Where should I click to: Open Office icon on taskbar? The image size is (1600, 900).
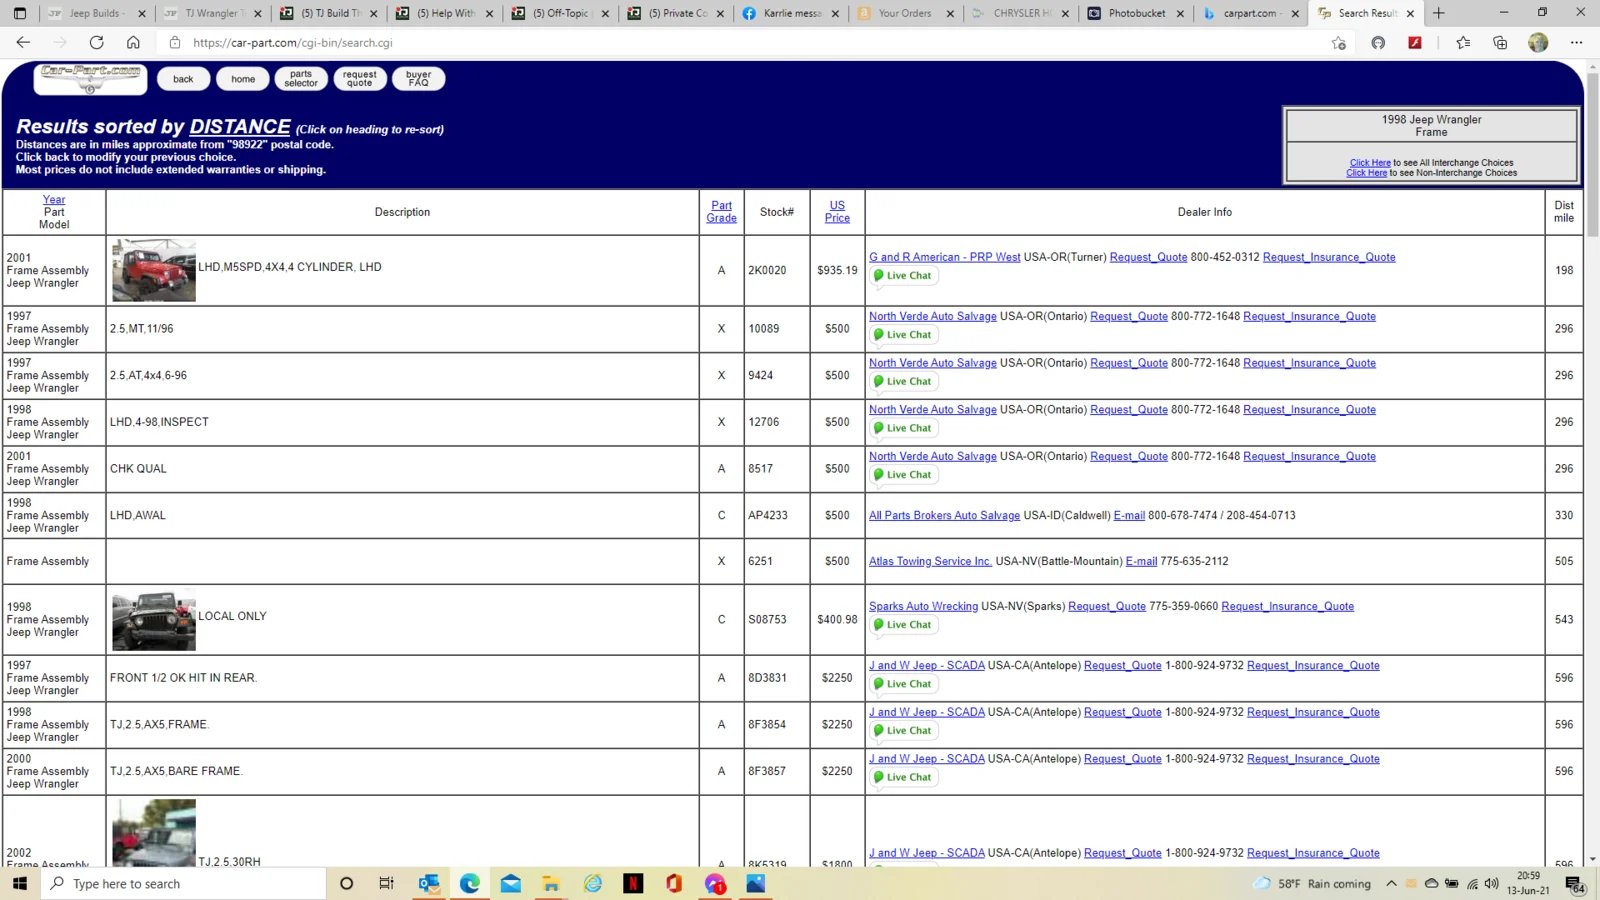point(674,883)
